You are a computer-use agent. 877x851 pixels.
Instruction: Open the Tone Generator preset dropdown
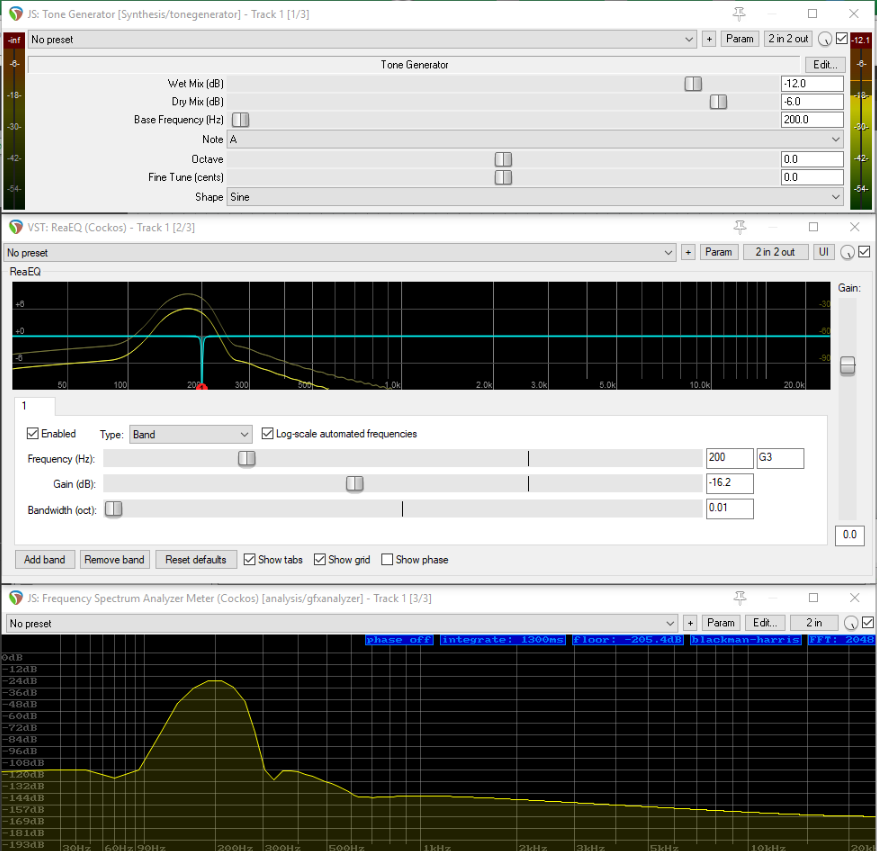pyautogui.click(x=362, y=39)
